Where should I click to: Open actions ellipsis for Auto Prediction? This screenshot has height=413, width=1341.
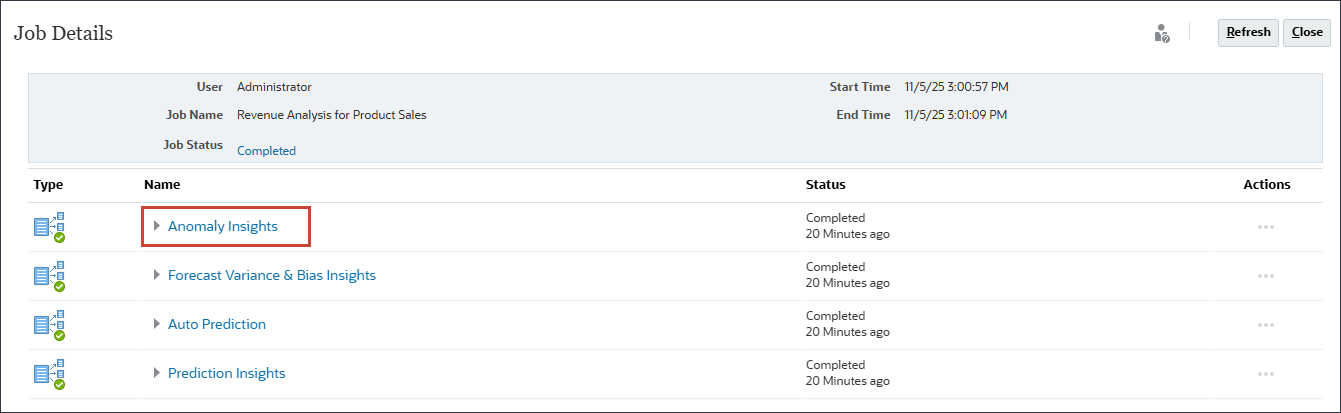[1266, 325]
